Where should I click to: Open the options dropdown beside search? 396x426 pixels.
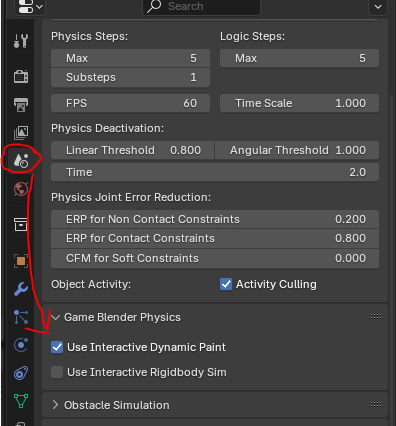(378, 7)
